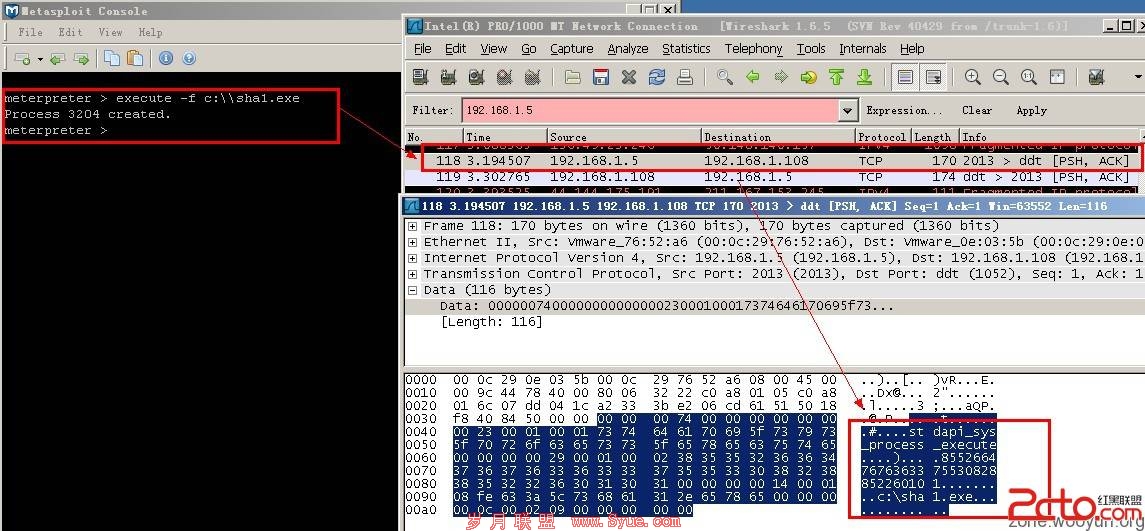Zoom in on Wireshark packet text
1145x531 pixels.
tap(973, 77)
